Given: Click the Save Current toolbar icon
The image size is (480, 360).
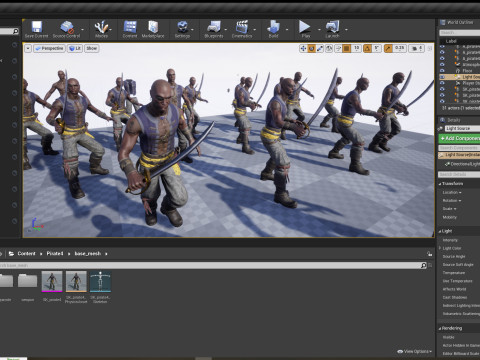Looking at the screenshot, I should pyautogui.click(x=36, y=27).
